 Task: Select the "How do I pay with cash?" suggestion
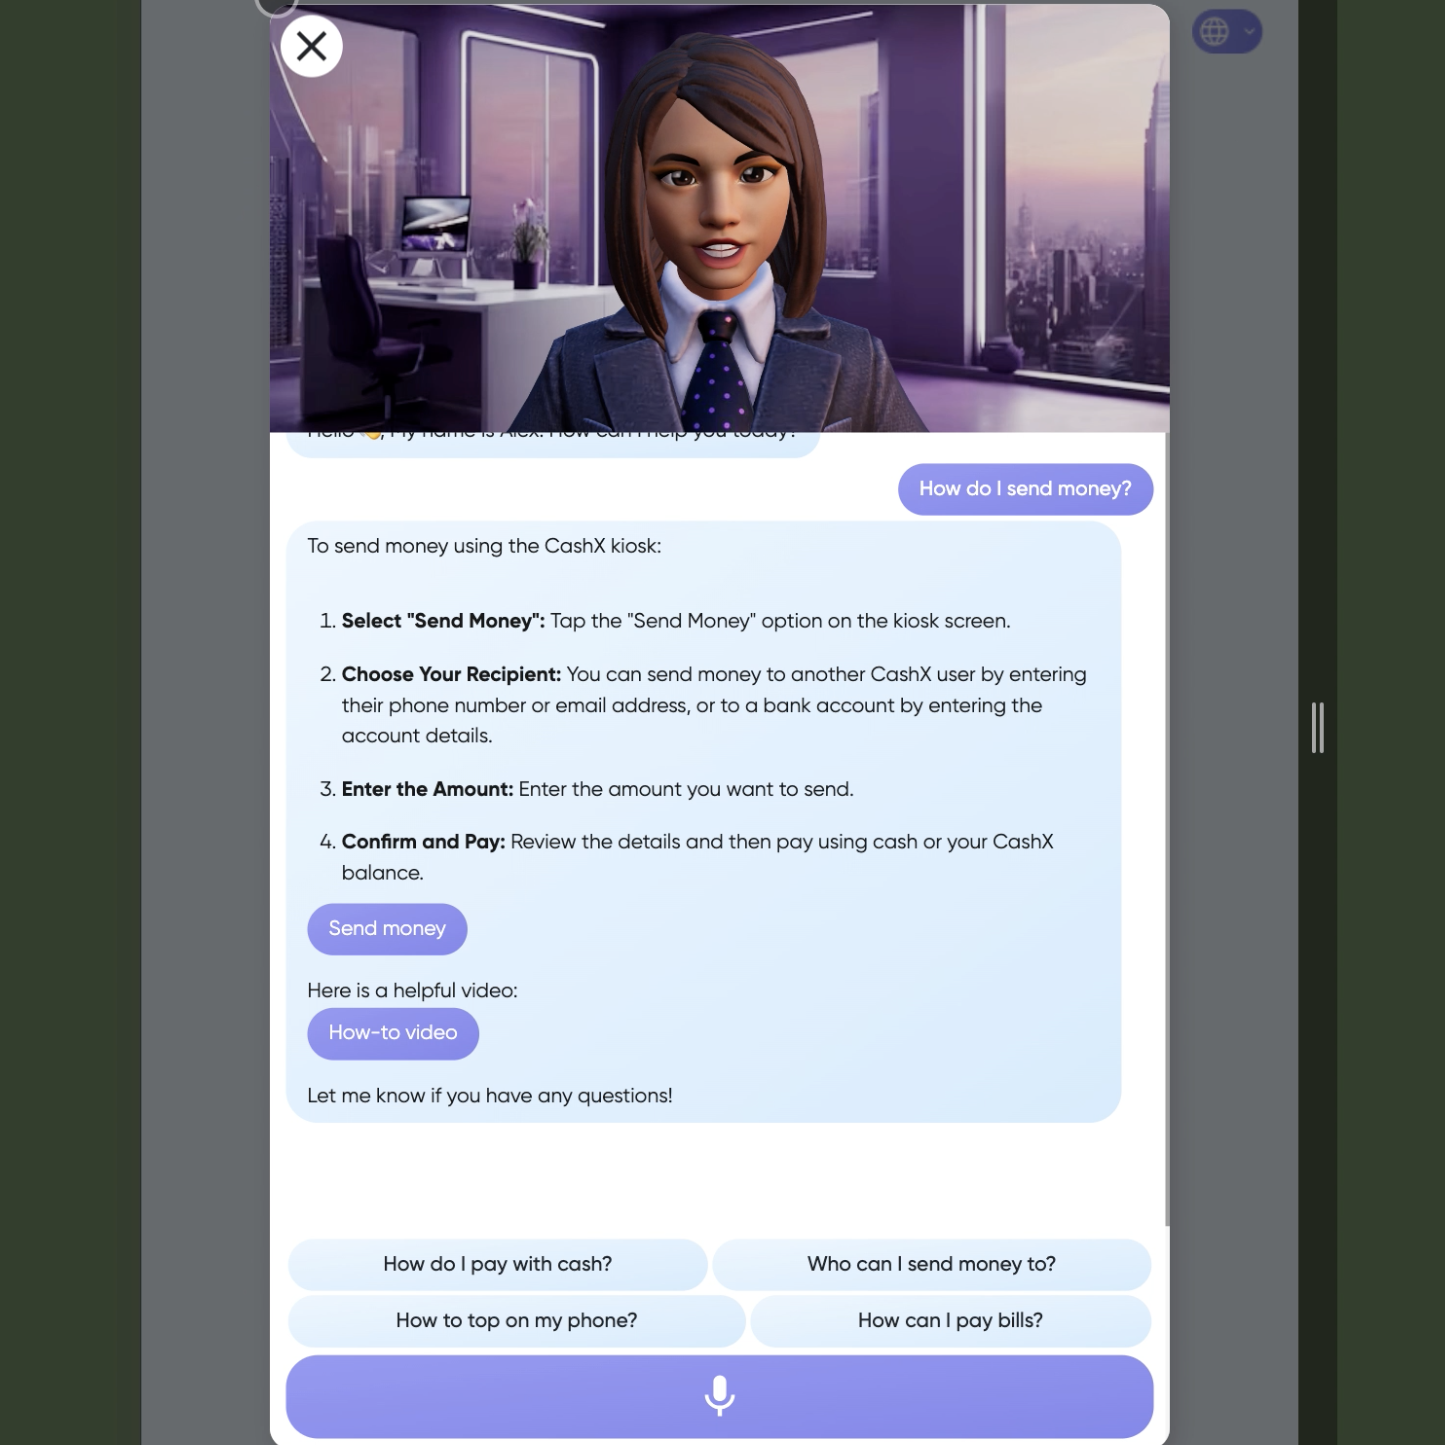[497, 1264]
